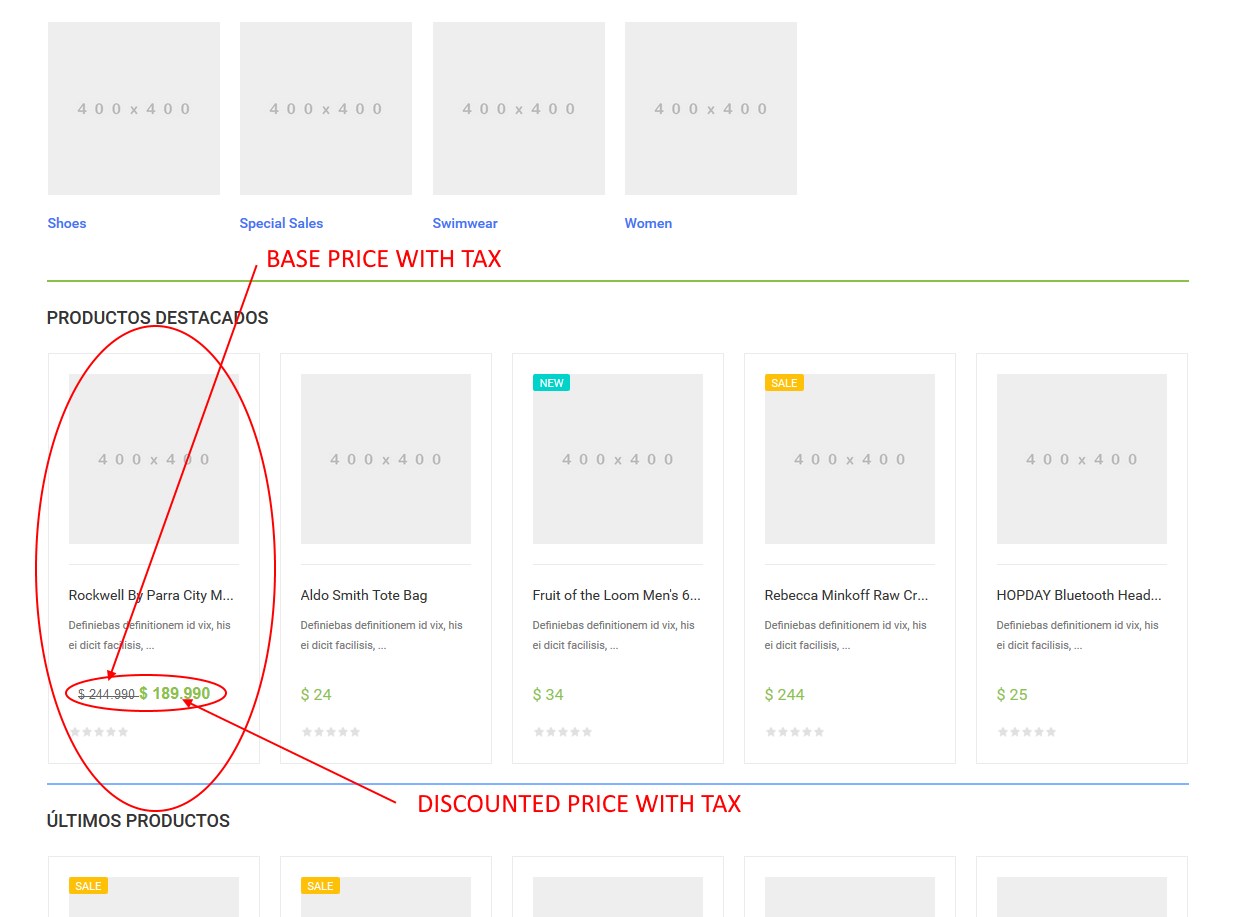1246x917 pixels.
Task: Click the SALE badge on first Últimos Productos item
Action: click(88, 886)
